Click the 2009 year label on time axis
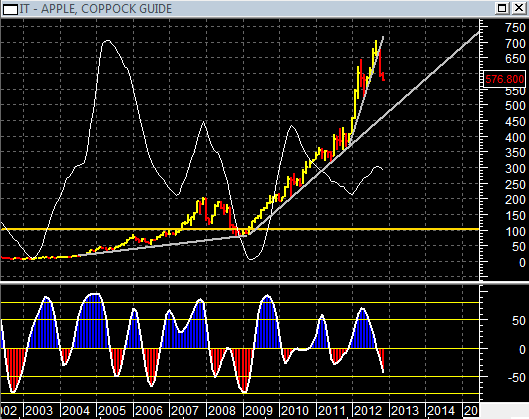This screenshot has height=419, width=529. pos(258,411)
